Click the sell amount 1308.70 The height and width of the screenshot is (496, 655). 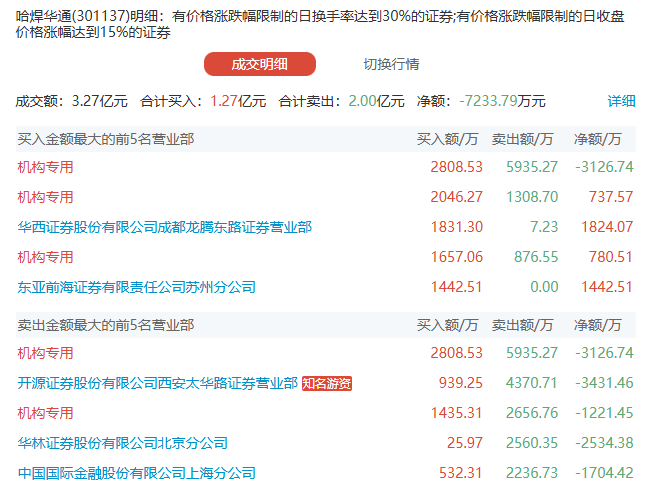point(532,197)
